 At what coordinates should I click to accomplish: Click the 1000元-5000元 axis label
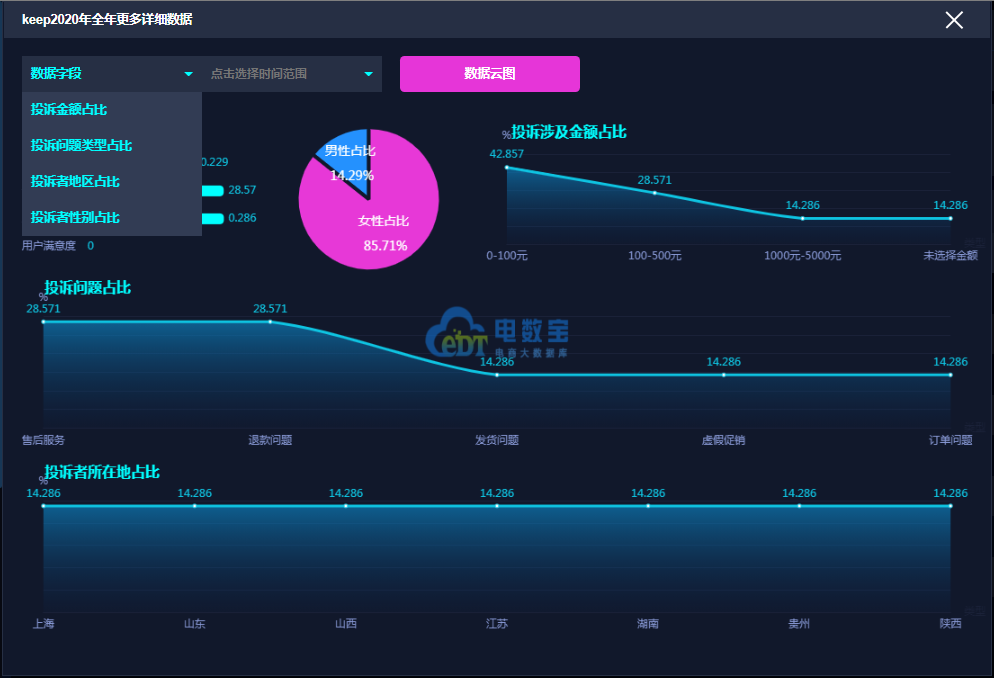pos(803,255)
